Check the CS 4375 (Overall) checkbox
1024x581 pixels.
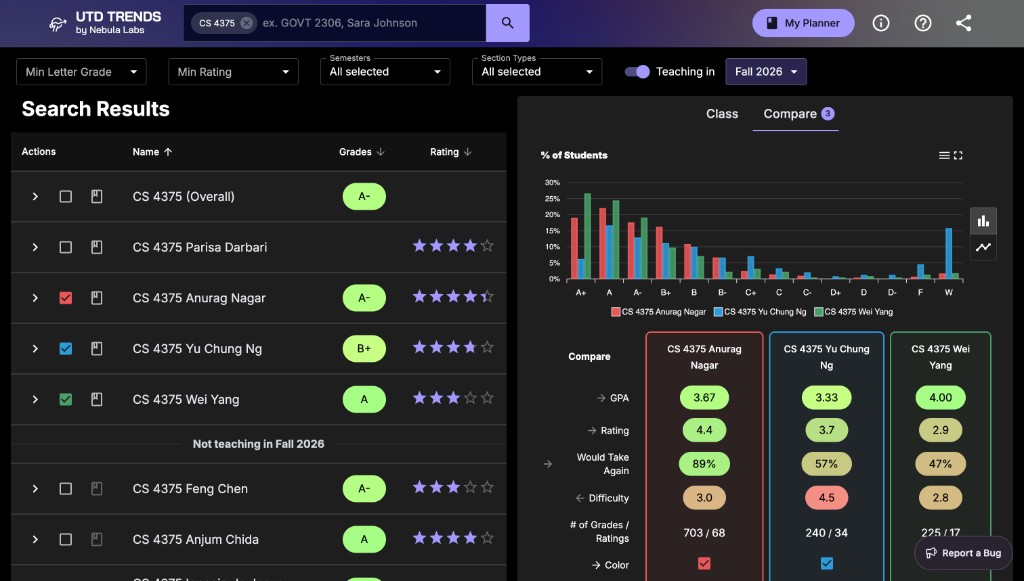click(66, 196)
